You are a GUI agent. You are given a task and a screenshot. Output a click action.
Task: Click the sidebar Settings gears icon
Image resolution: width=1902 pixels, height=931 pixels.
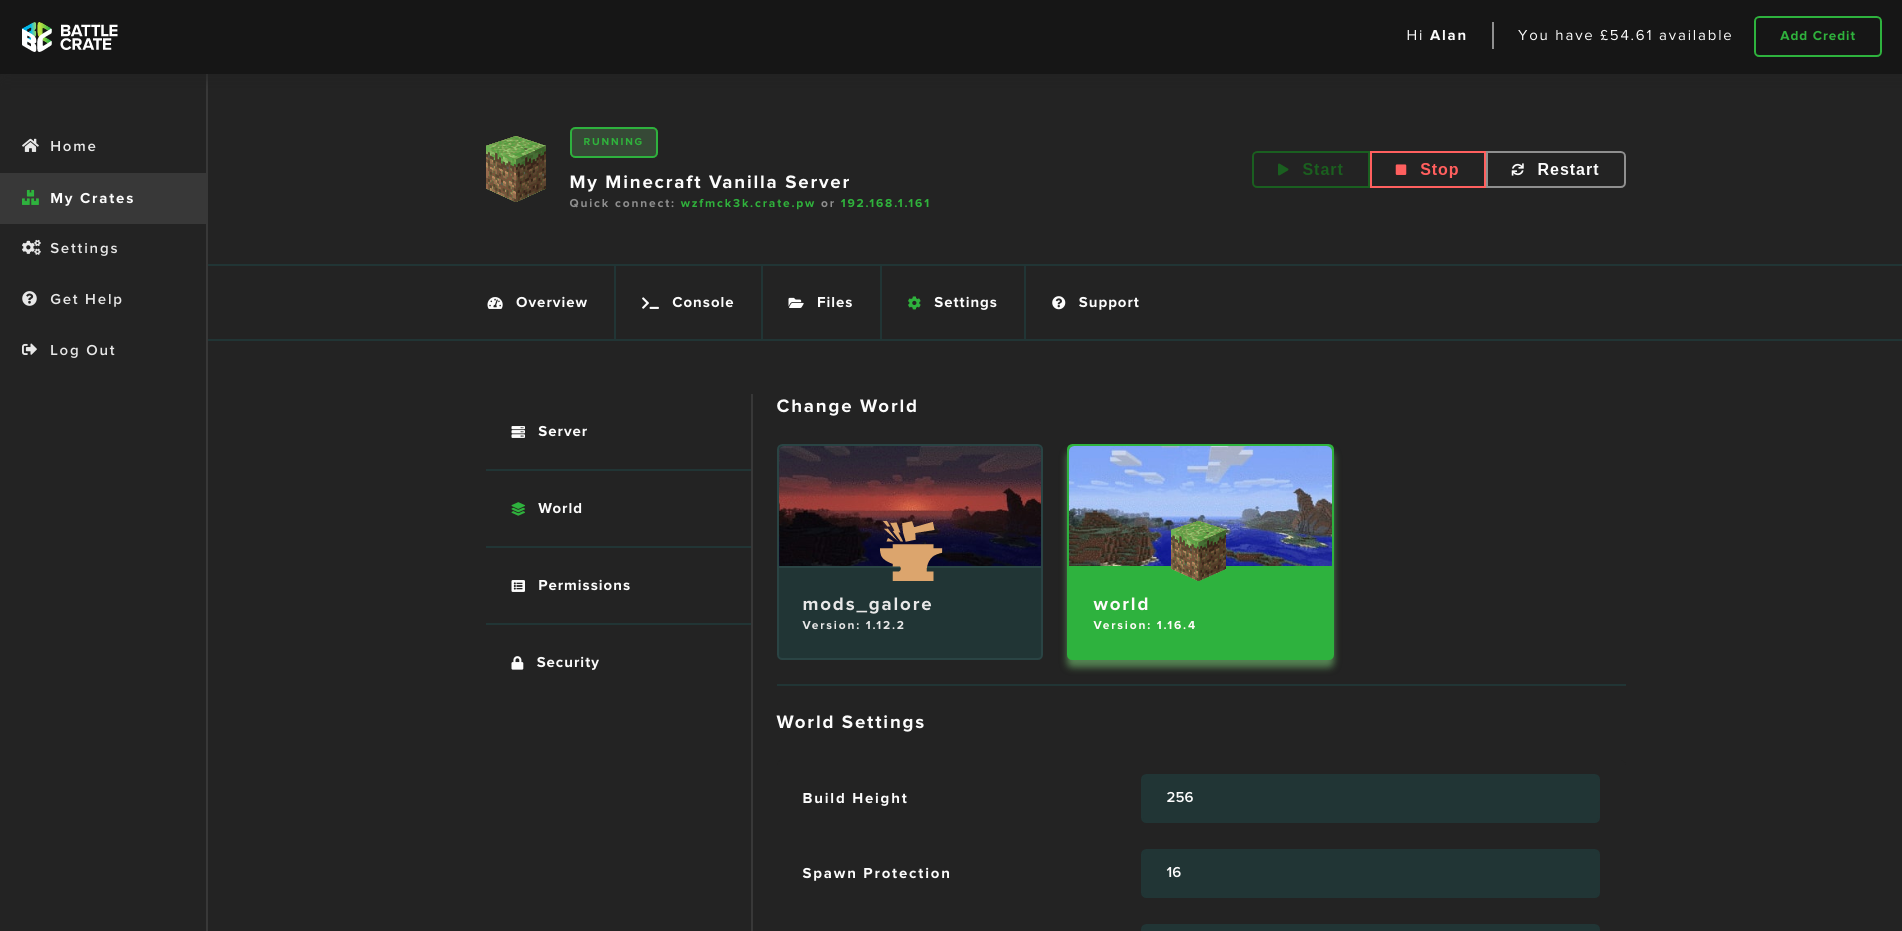[x=31, y=248]
